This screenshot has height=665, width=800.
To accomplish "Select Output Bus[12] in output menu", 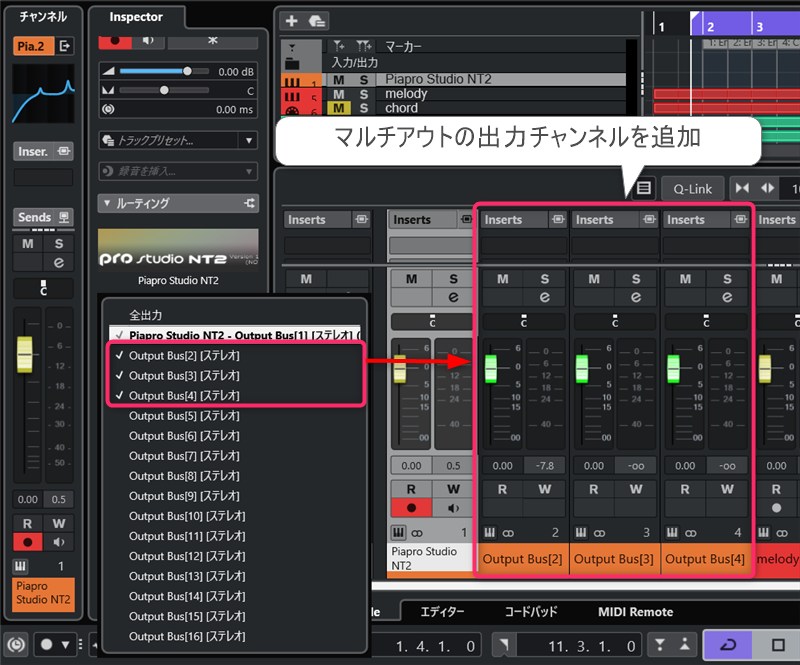I will (187, 556).
